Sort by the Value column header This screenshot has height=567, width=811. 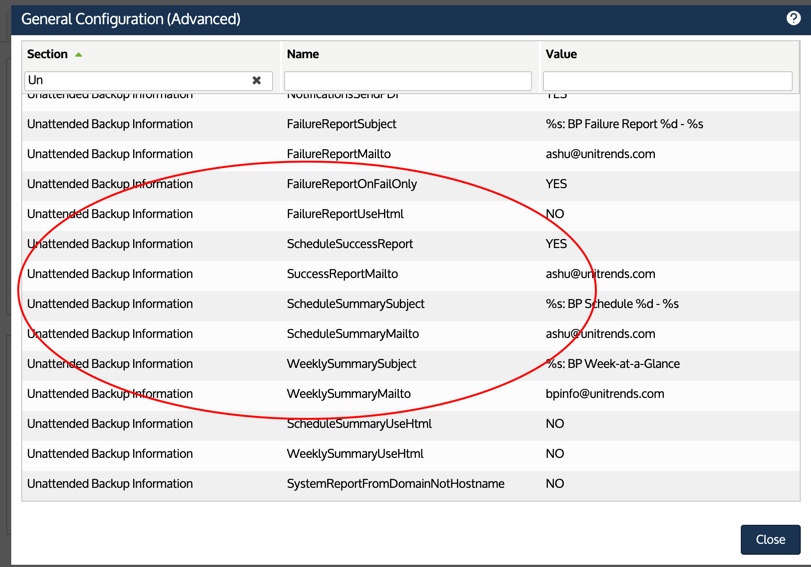(561, 54)
